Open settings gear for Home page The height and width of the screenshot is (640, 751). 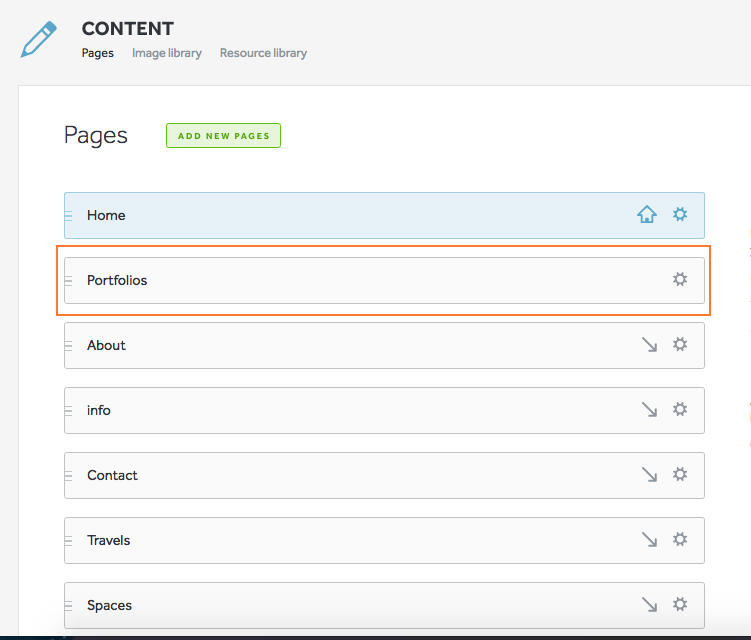680,214
